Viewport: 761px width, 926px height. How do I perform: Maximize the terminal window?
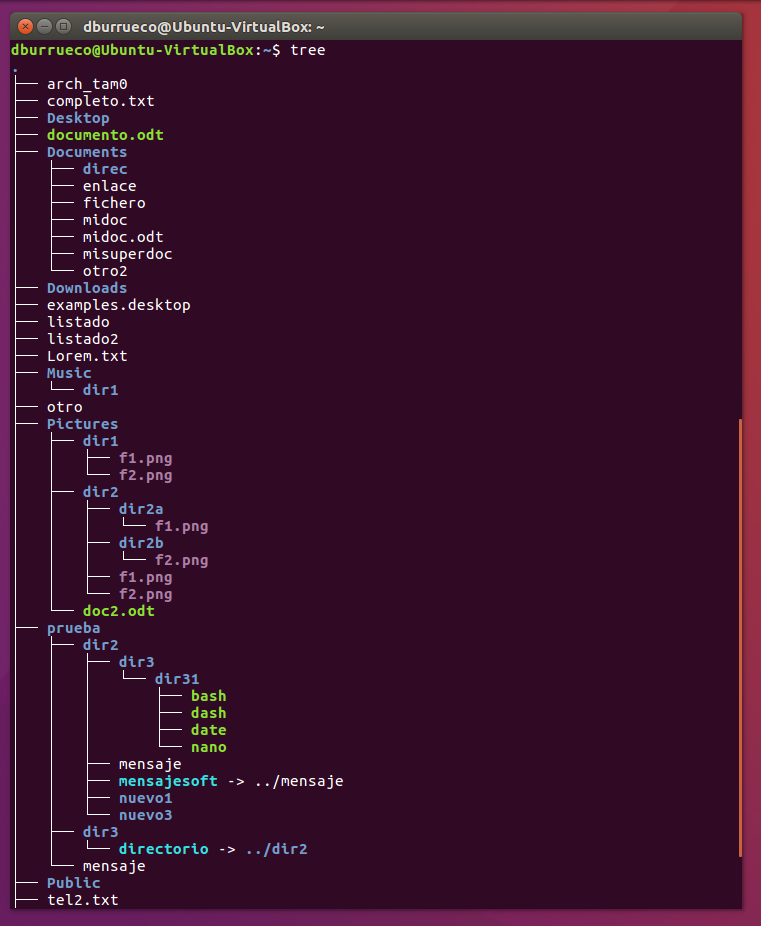click(64, 26)
